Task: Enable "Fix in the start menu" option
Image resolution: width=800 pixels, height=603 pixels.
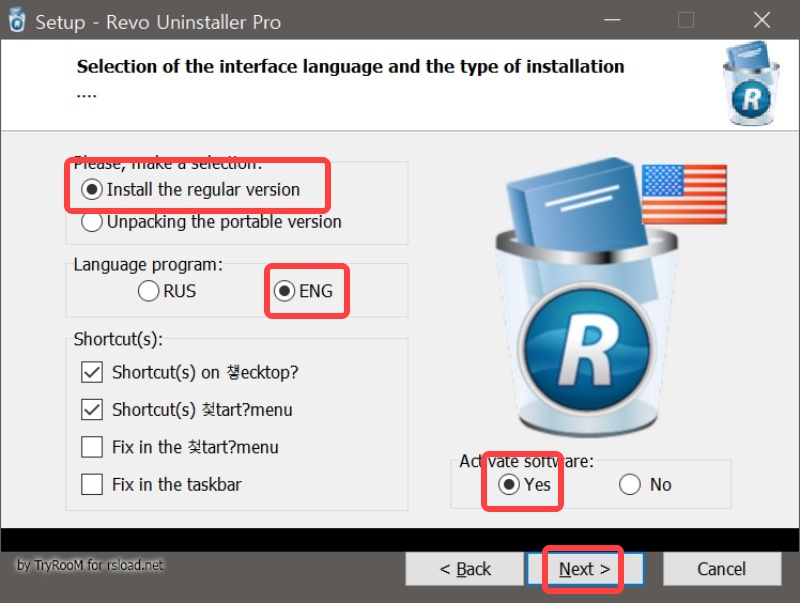Action: coord(90,447)
